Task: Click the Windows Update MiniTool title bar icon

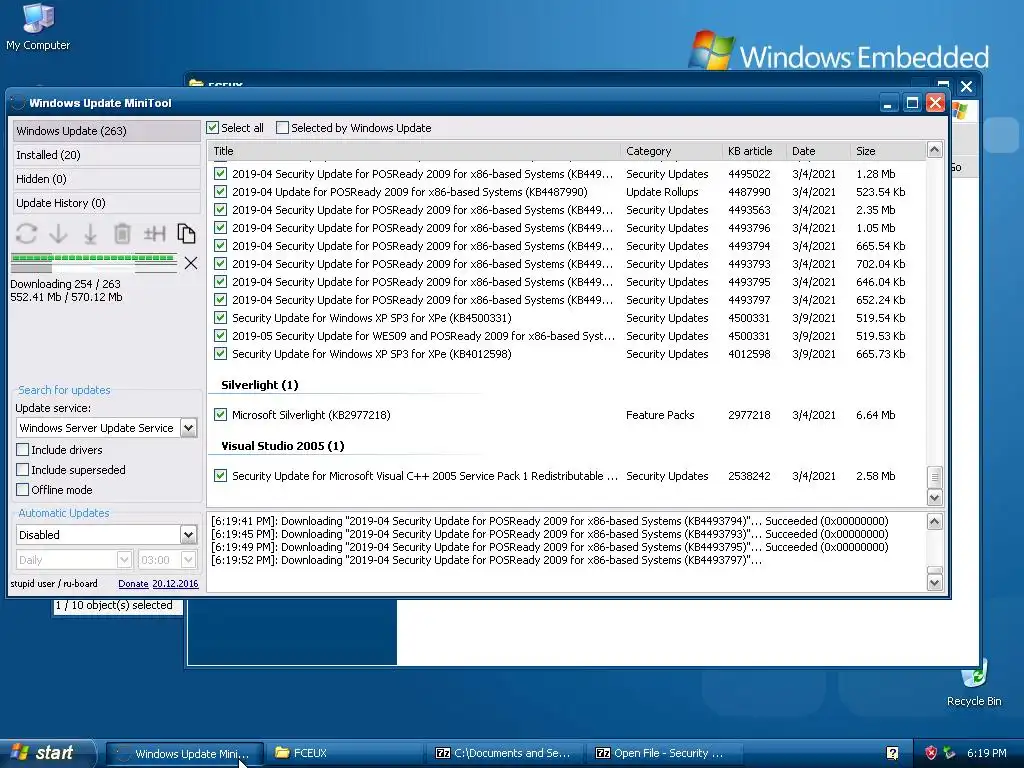Action: (18, 103)
